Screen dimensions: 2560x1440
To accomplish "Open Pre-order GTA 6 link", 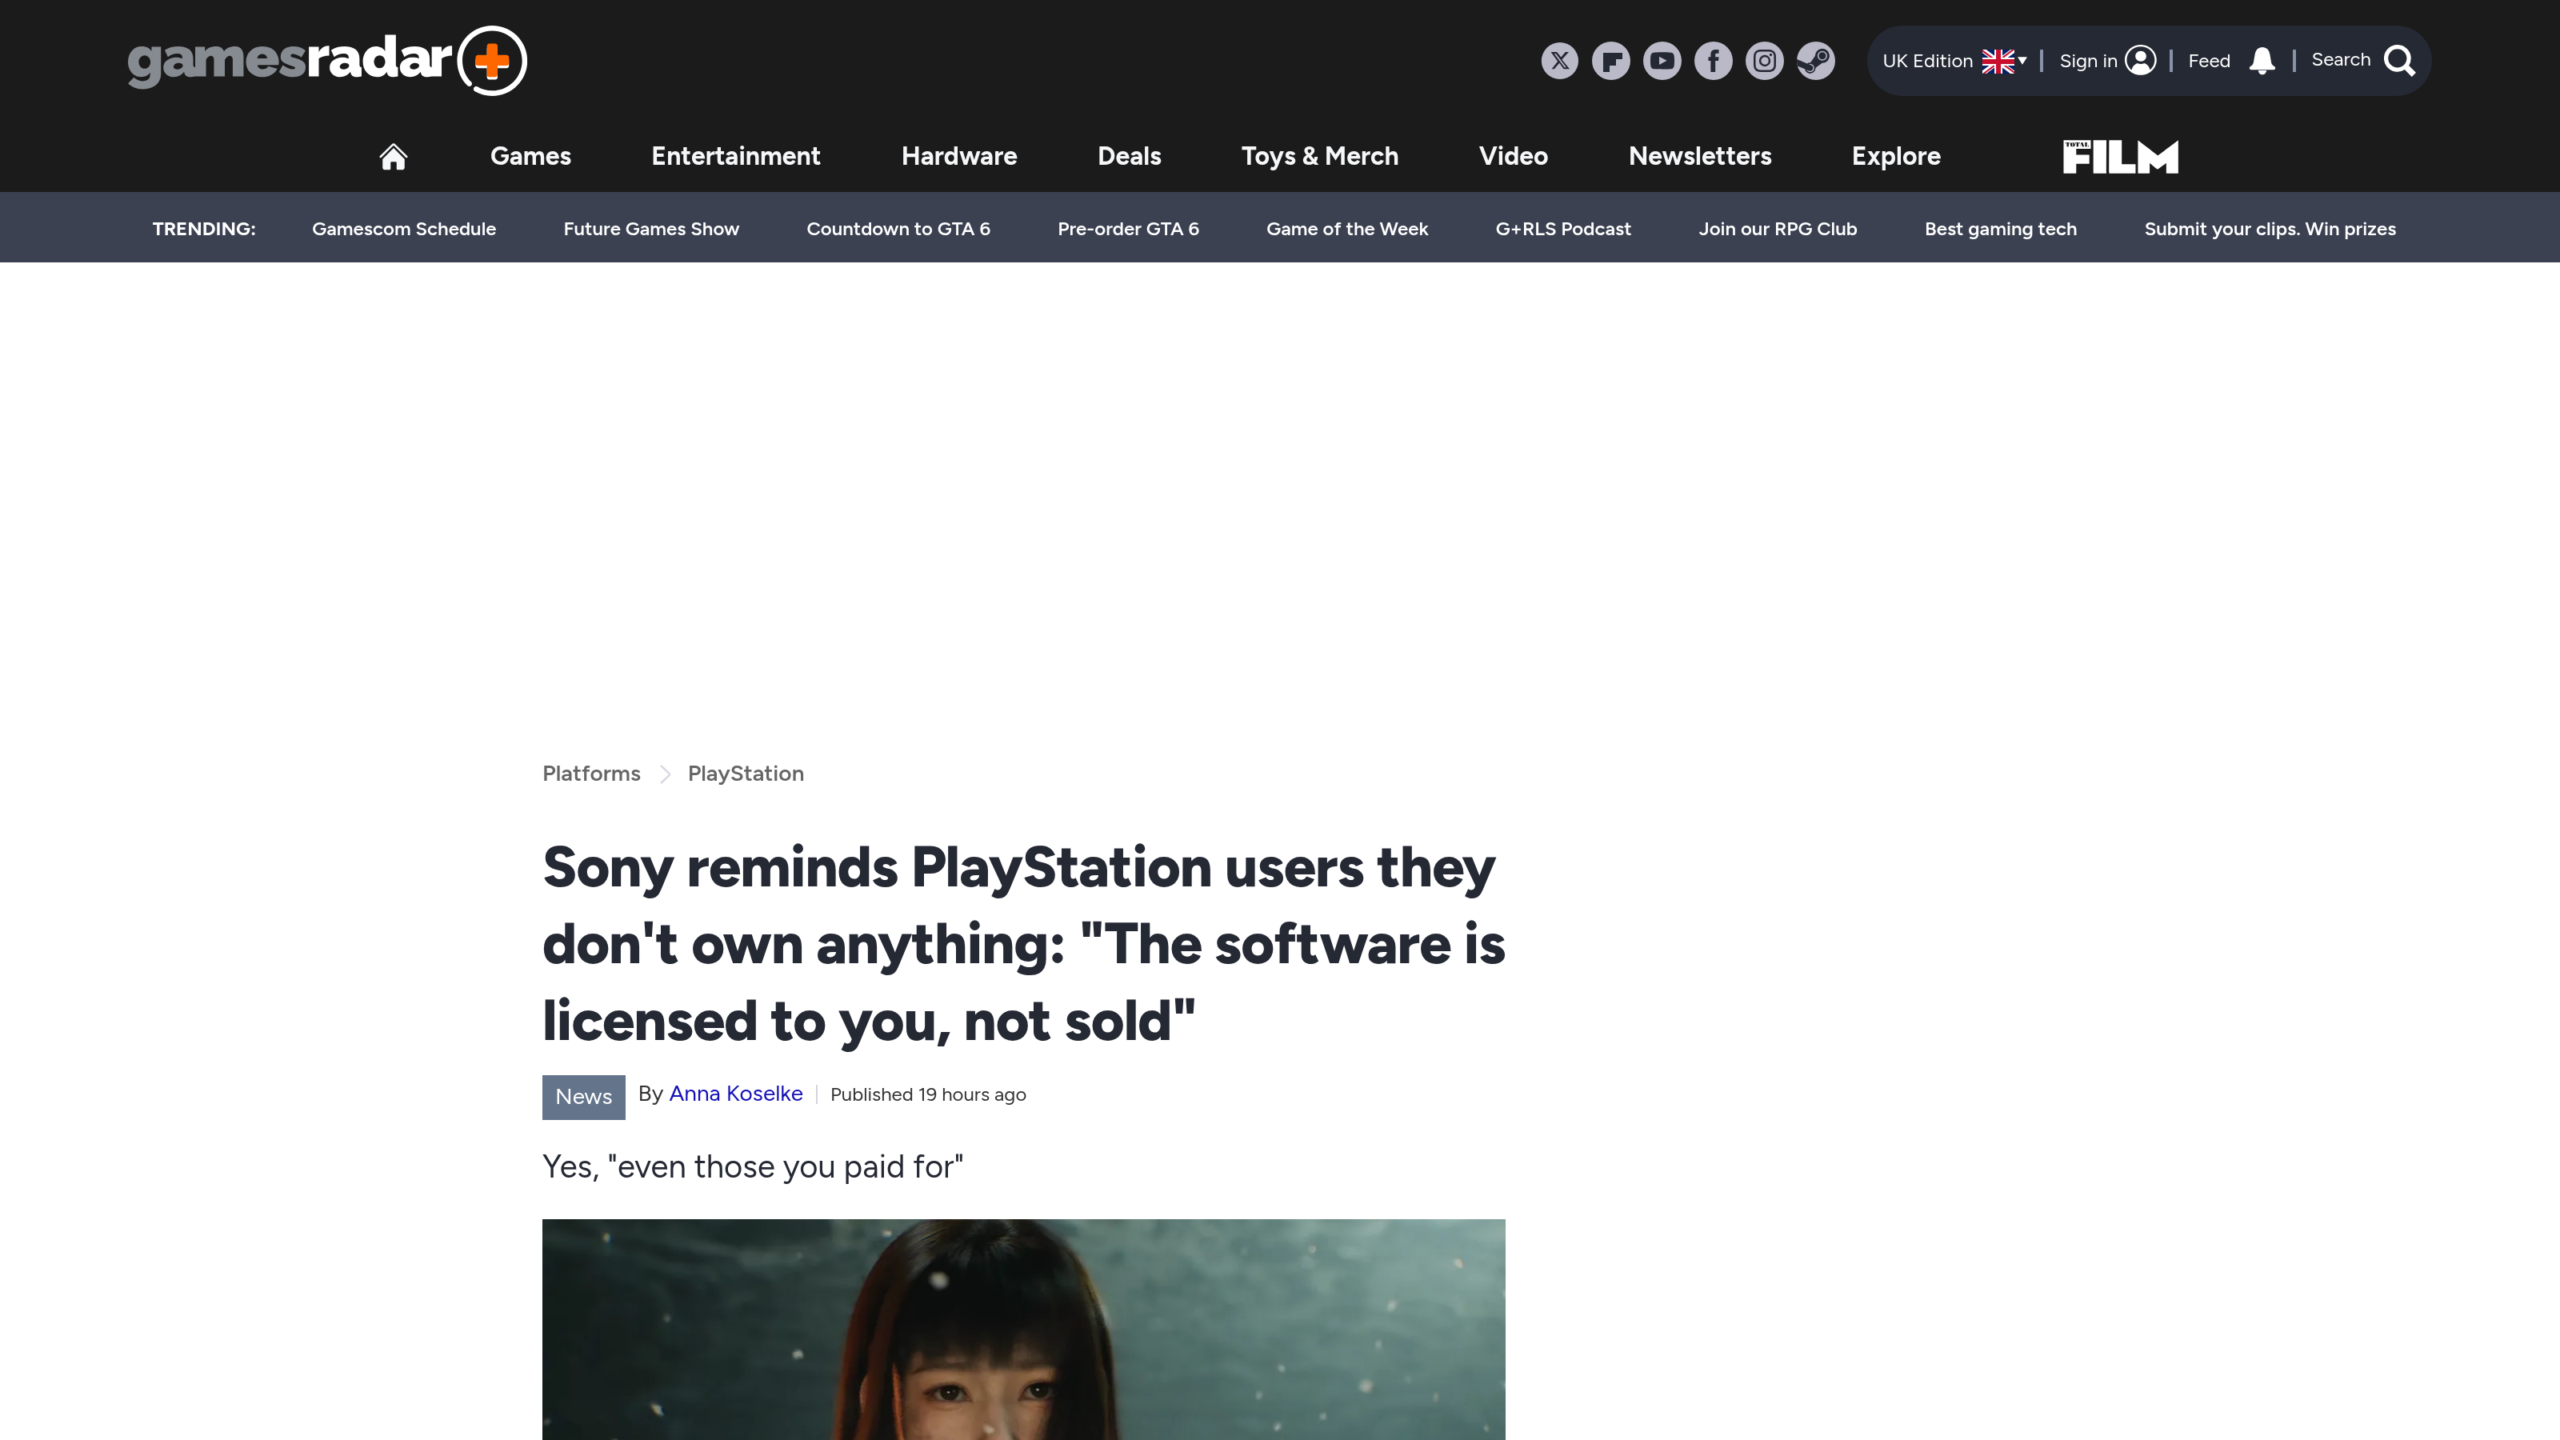I will (1128, 229).
